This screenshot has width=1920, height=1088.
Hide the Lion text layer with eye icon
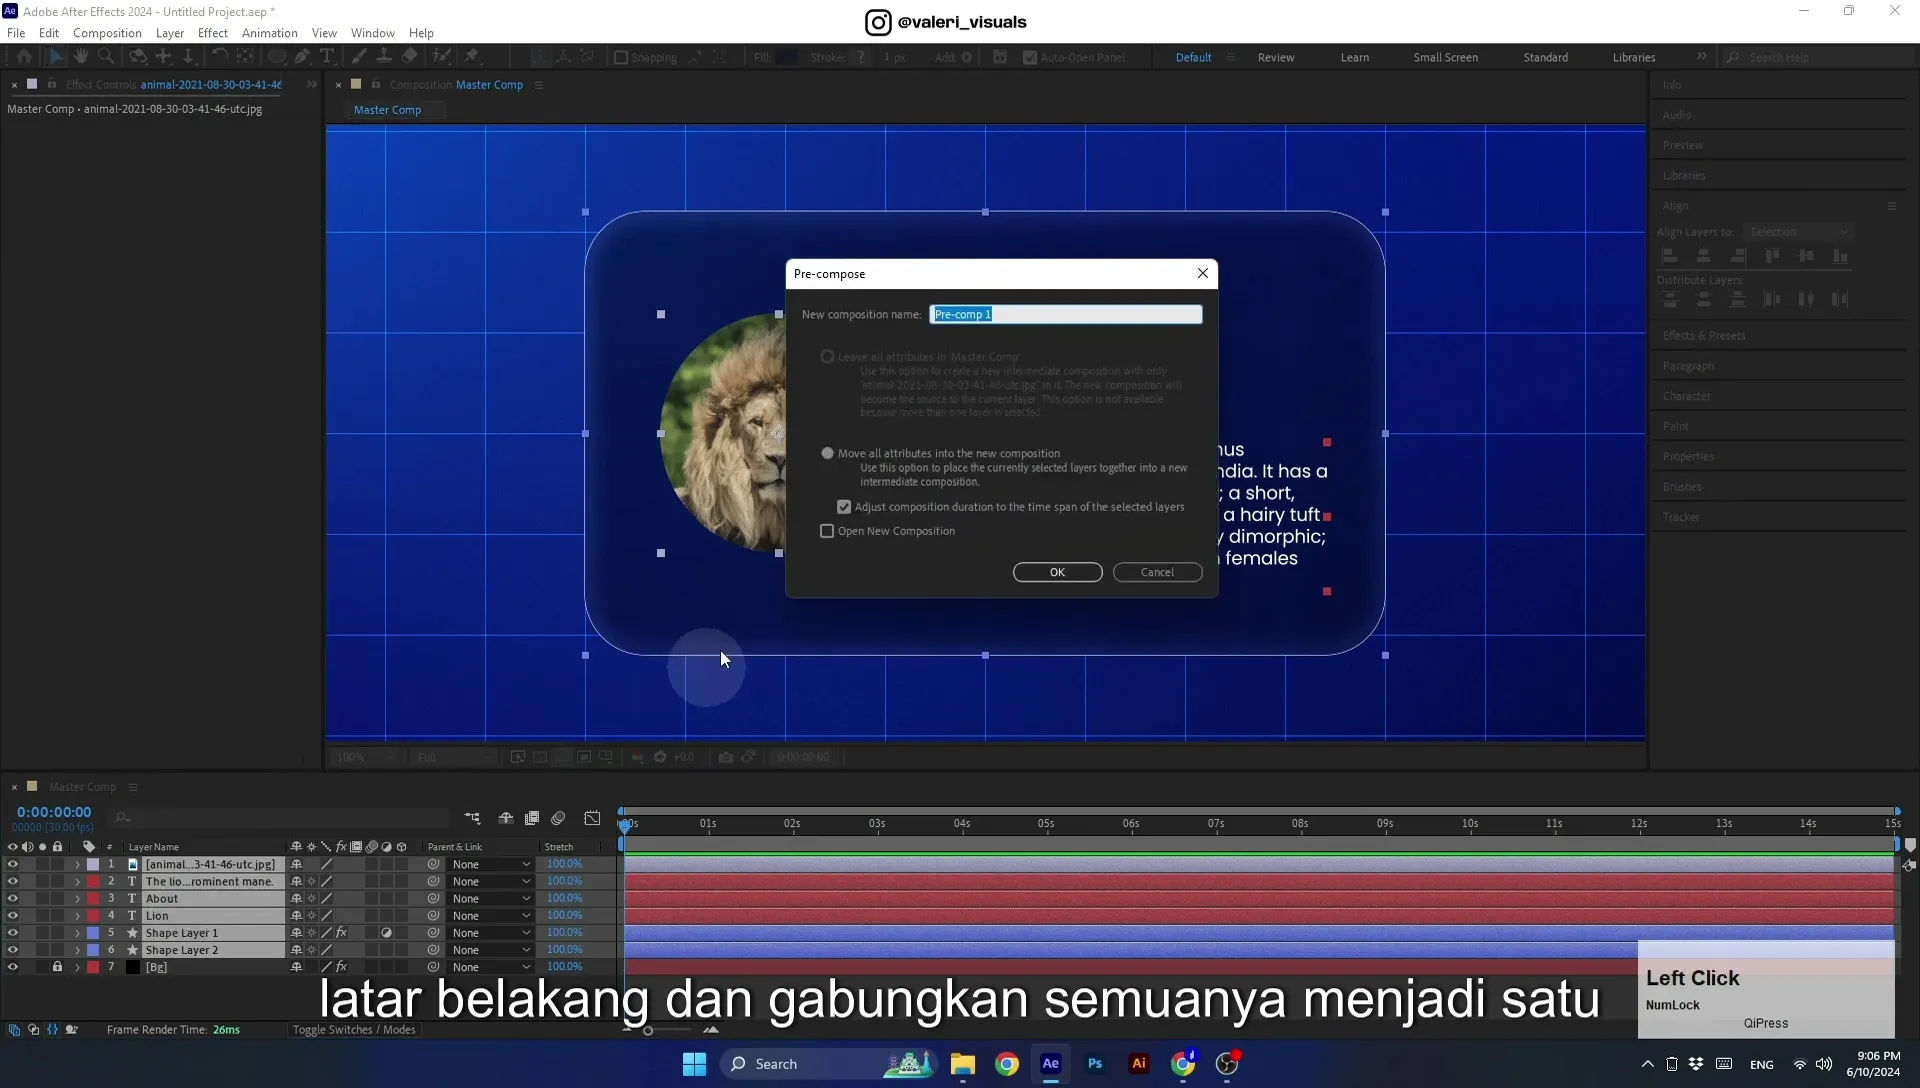point(13,916)
